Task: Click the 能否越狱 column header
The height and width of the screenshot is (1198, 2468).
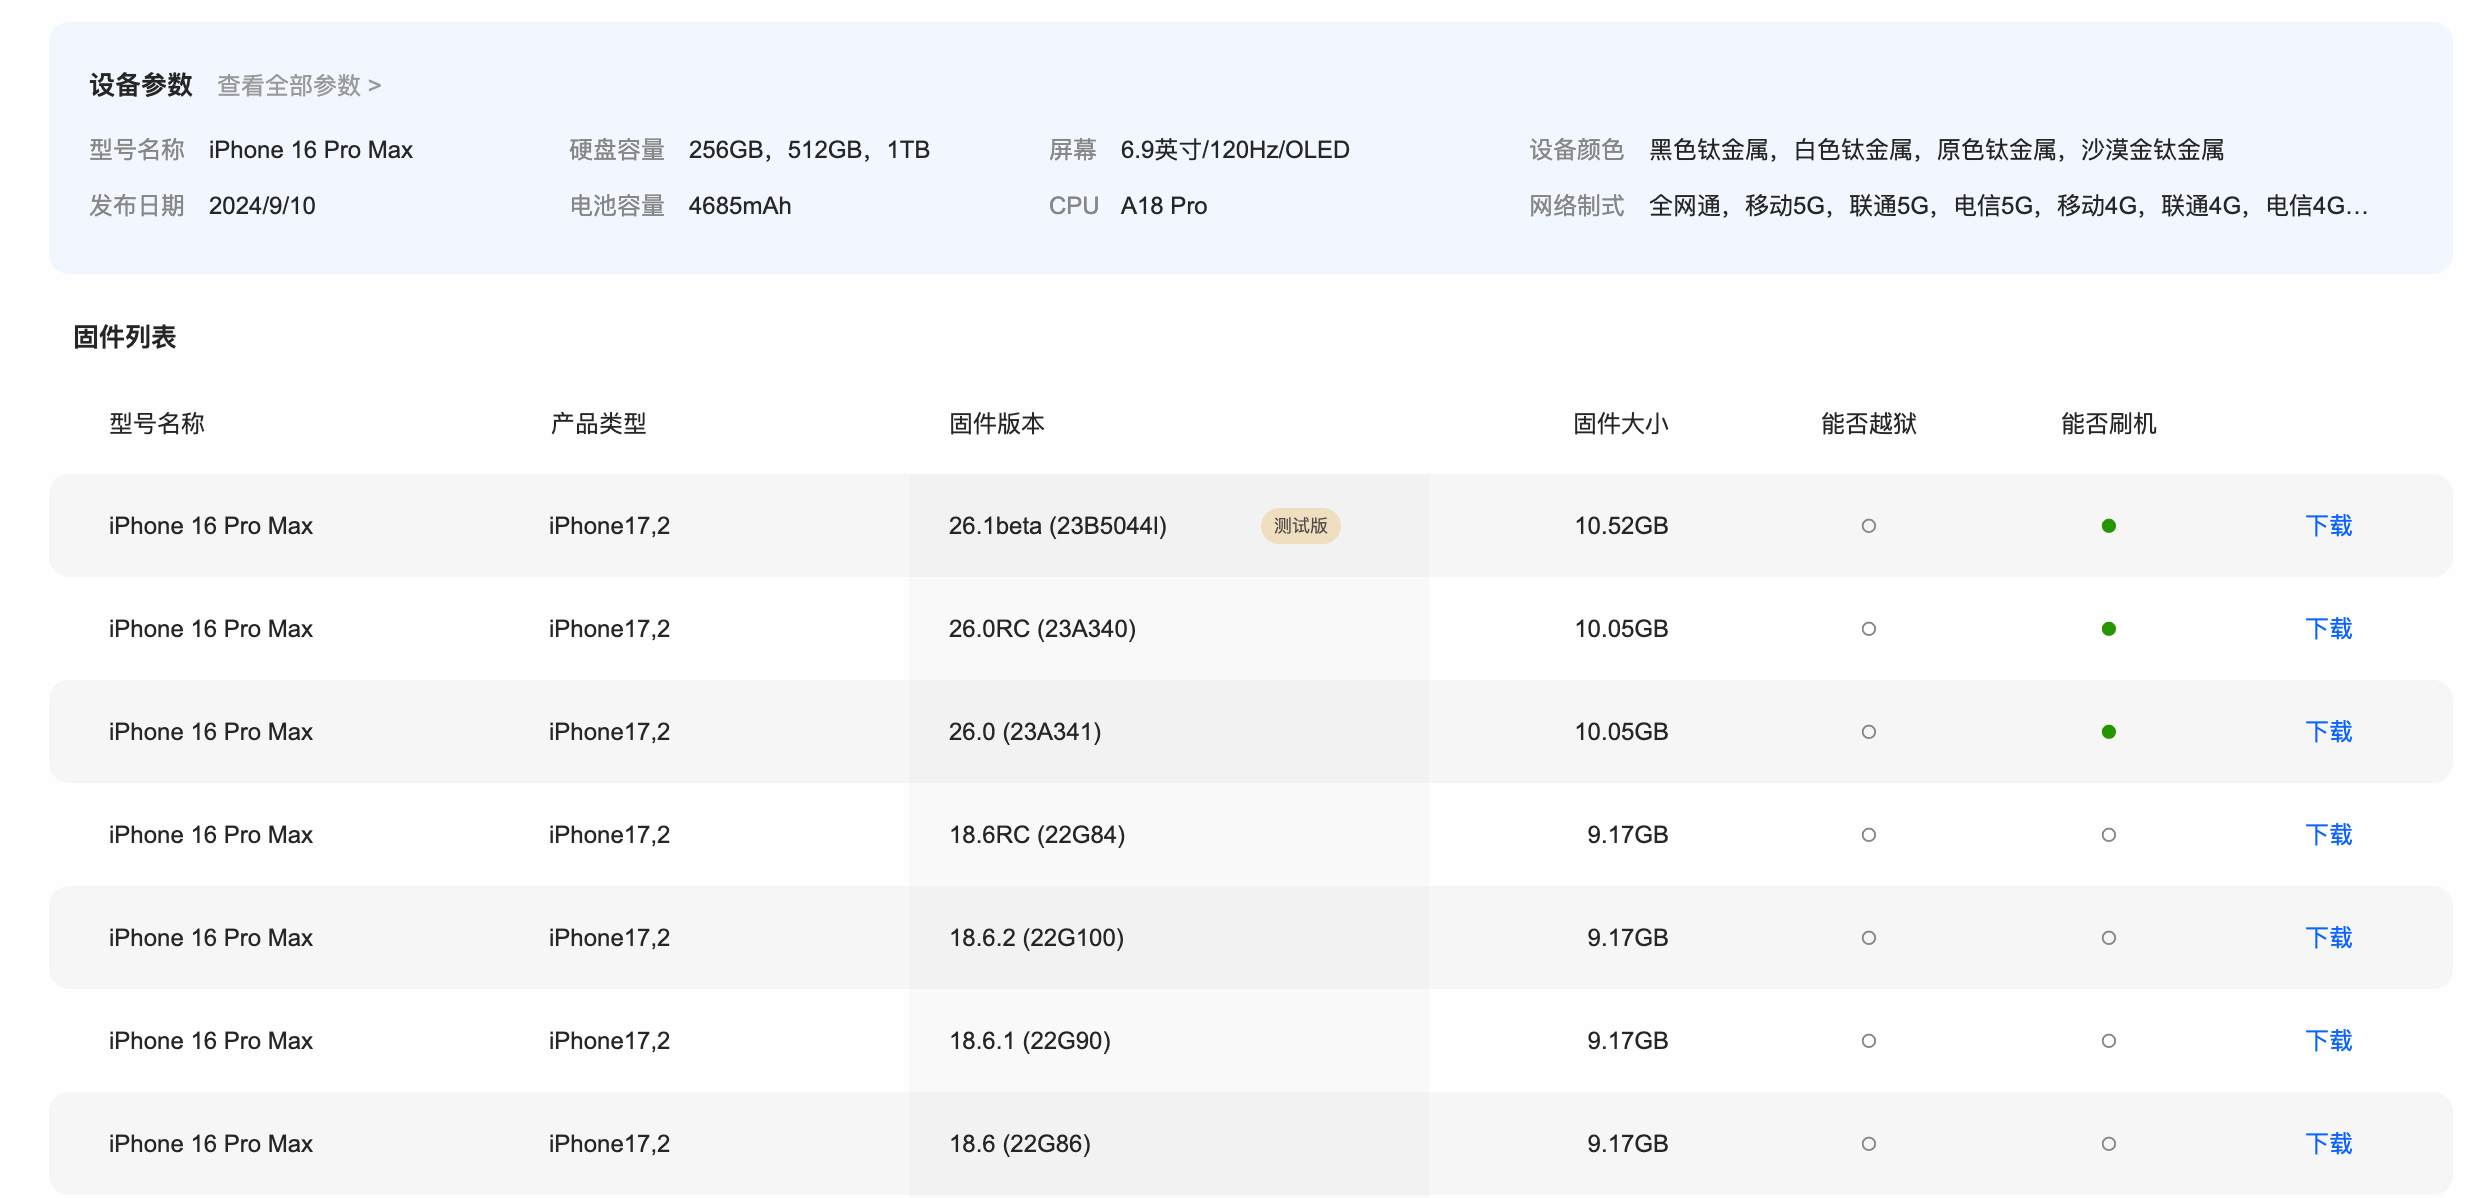Action: [x=1868, y=424]
